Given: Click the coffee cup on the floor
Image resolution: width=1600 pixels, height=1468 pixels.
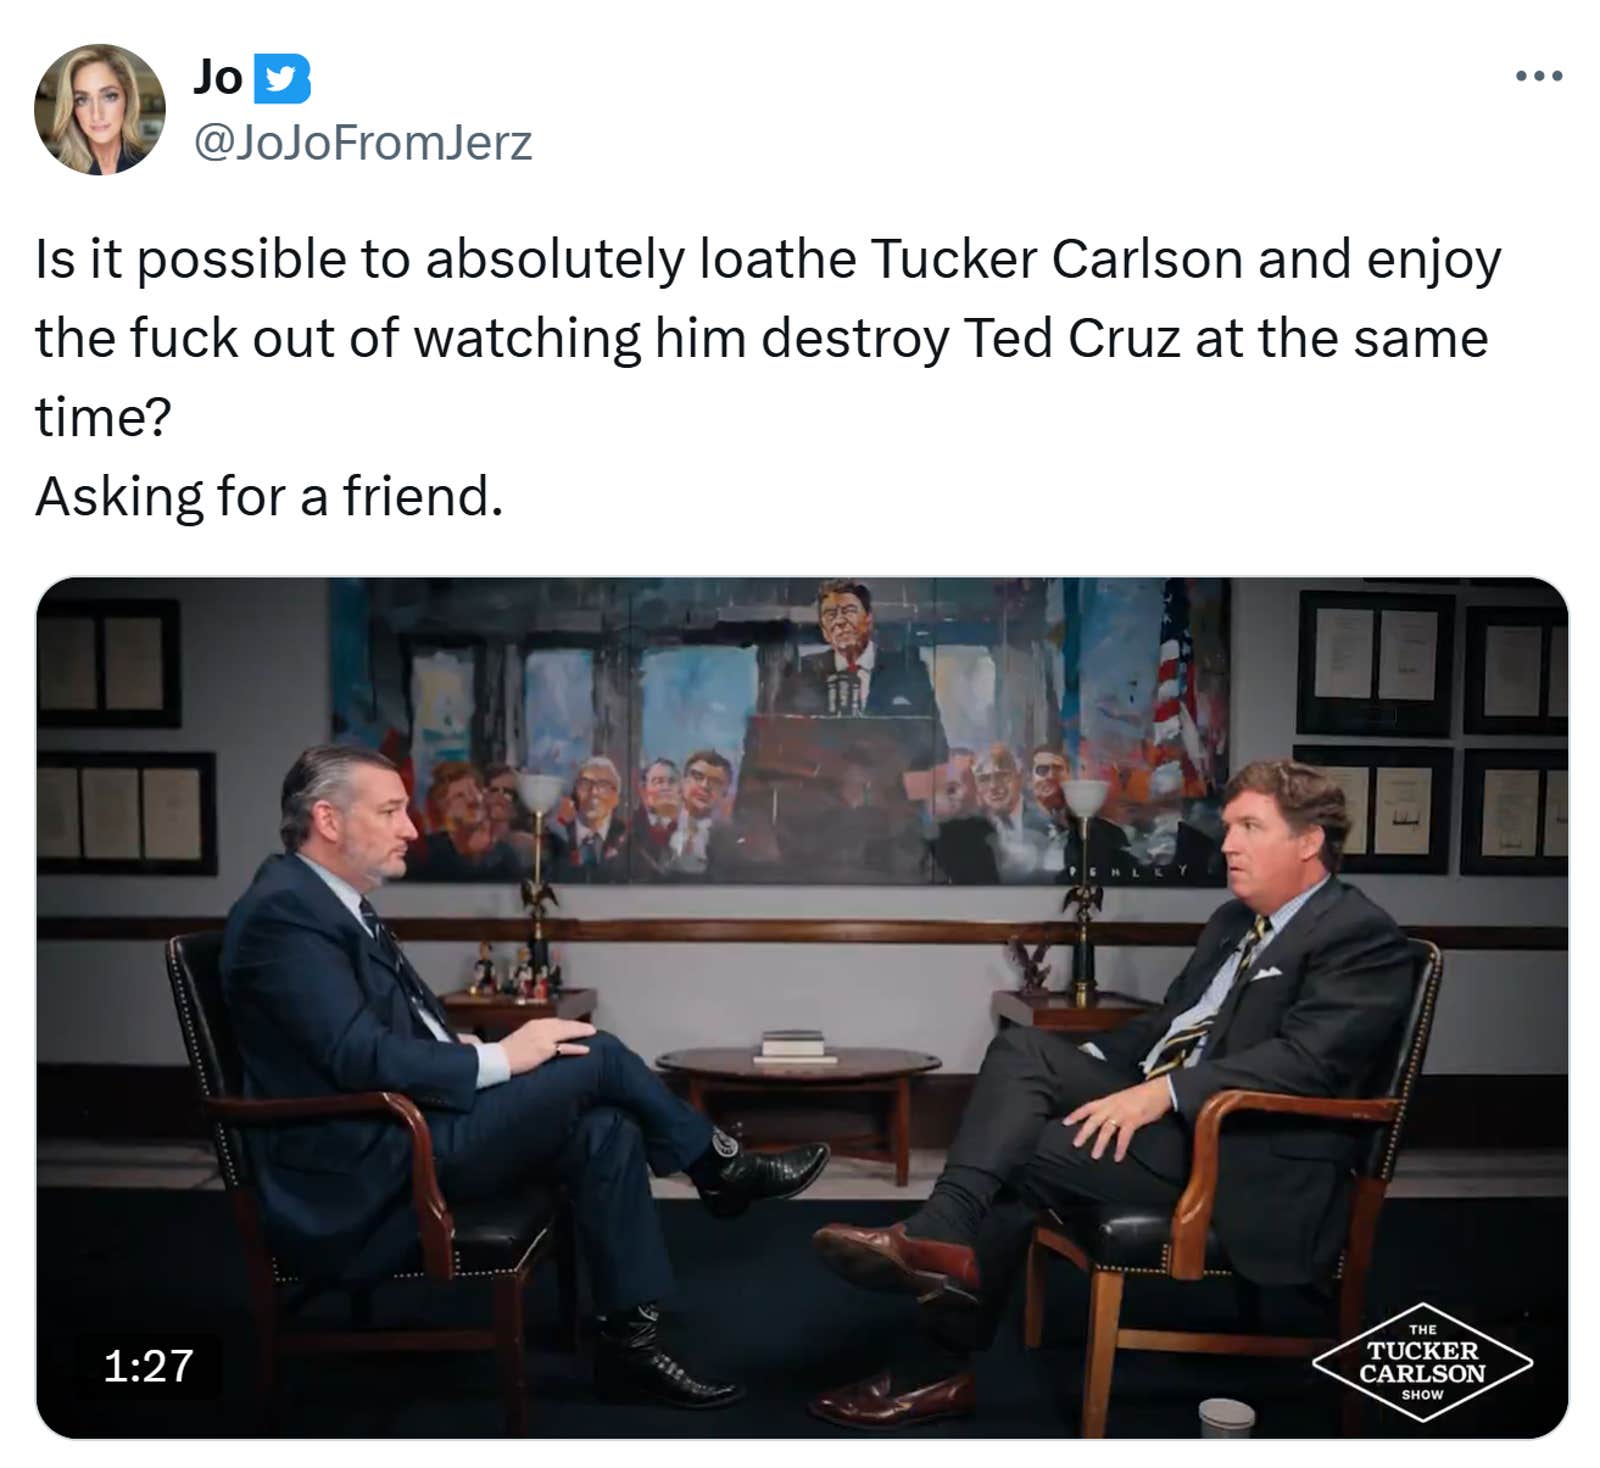Looking at the screenshot, I should (x=1226, y=1414).
